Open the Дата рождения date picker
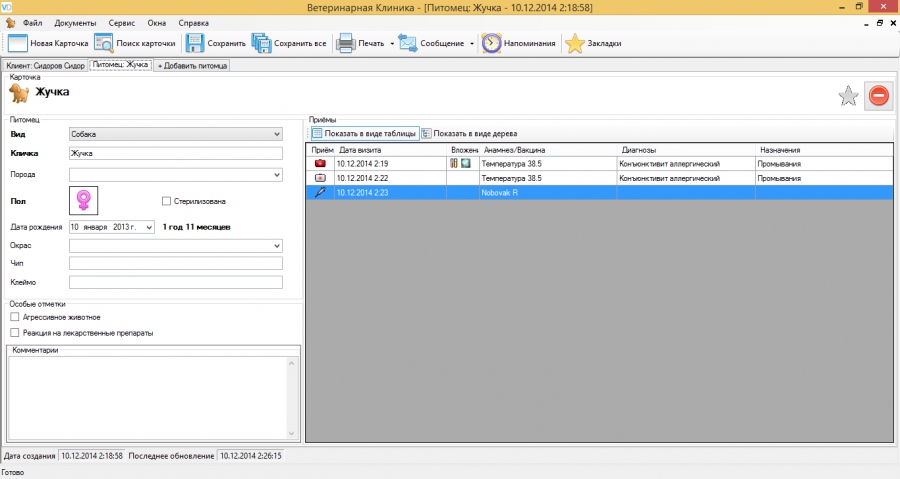The height and width of the screenshot is (479, 900). pos(149,227)
